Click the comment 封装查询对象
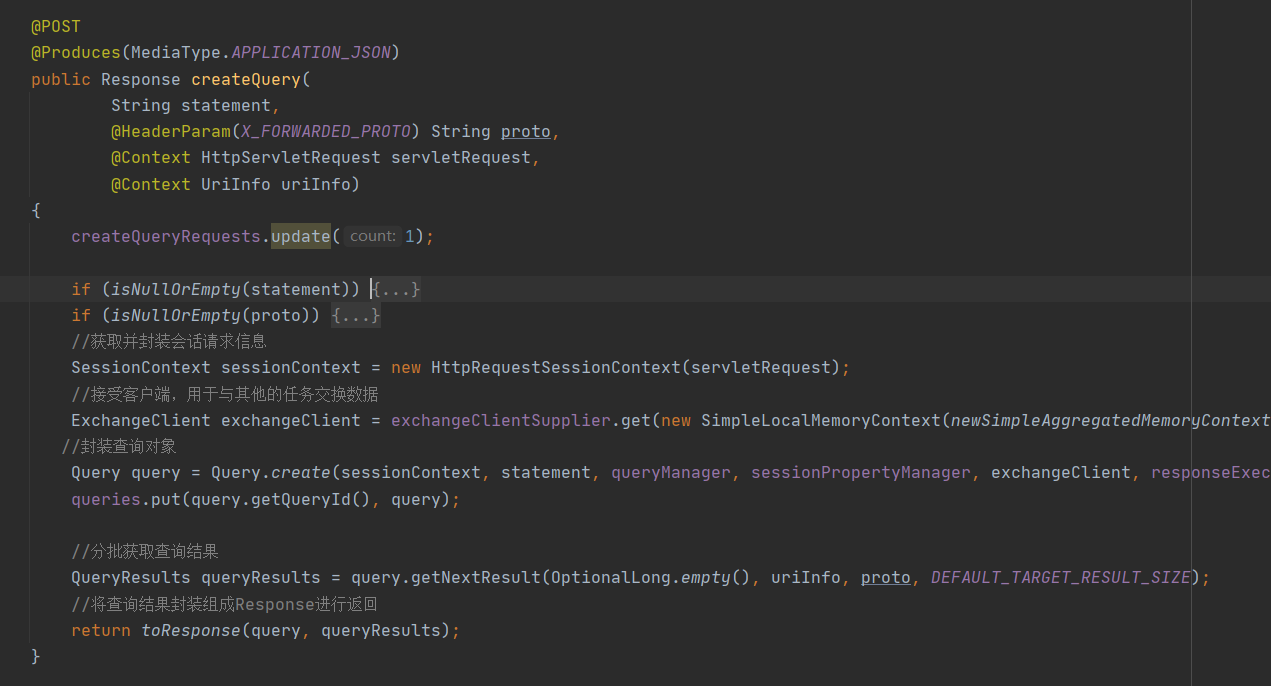 tap(119, 447)
